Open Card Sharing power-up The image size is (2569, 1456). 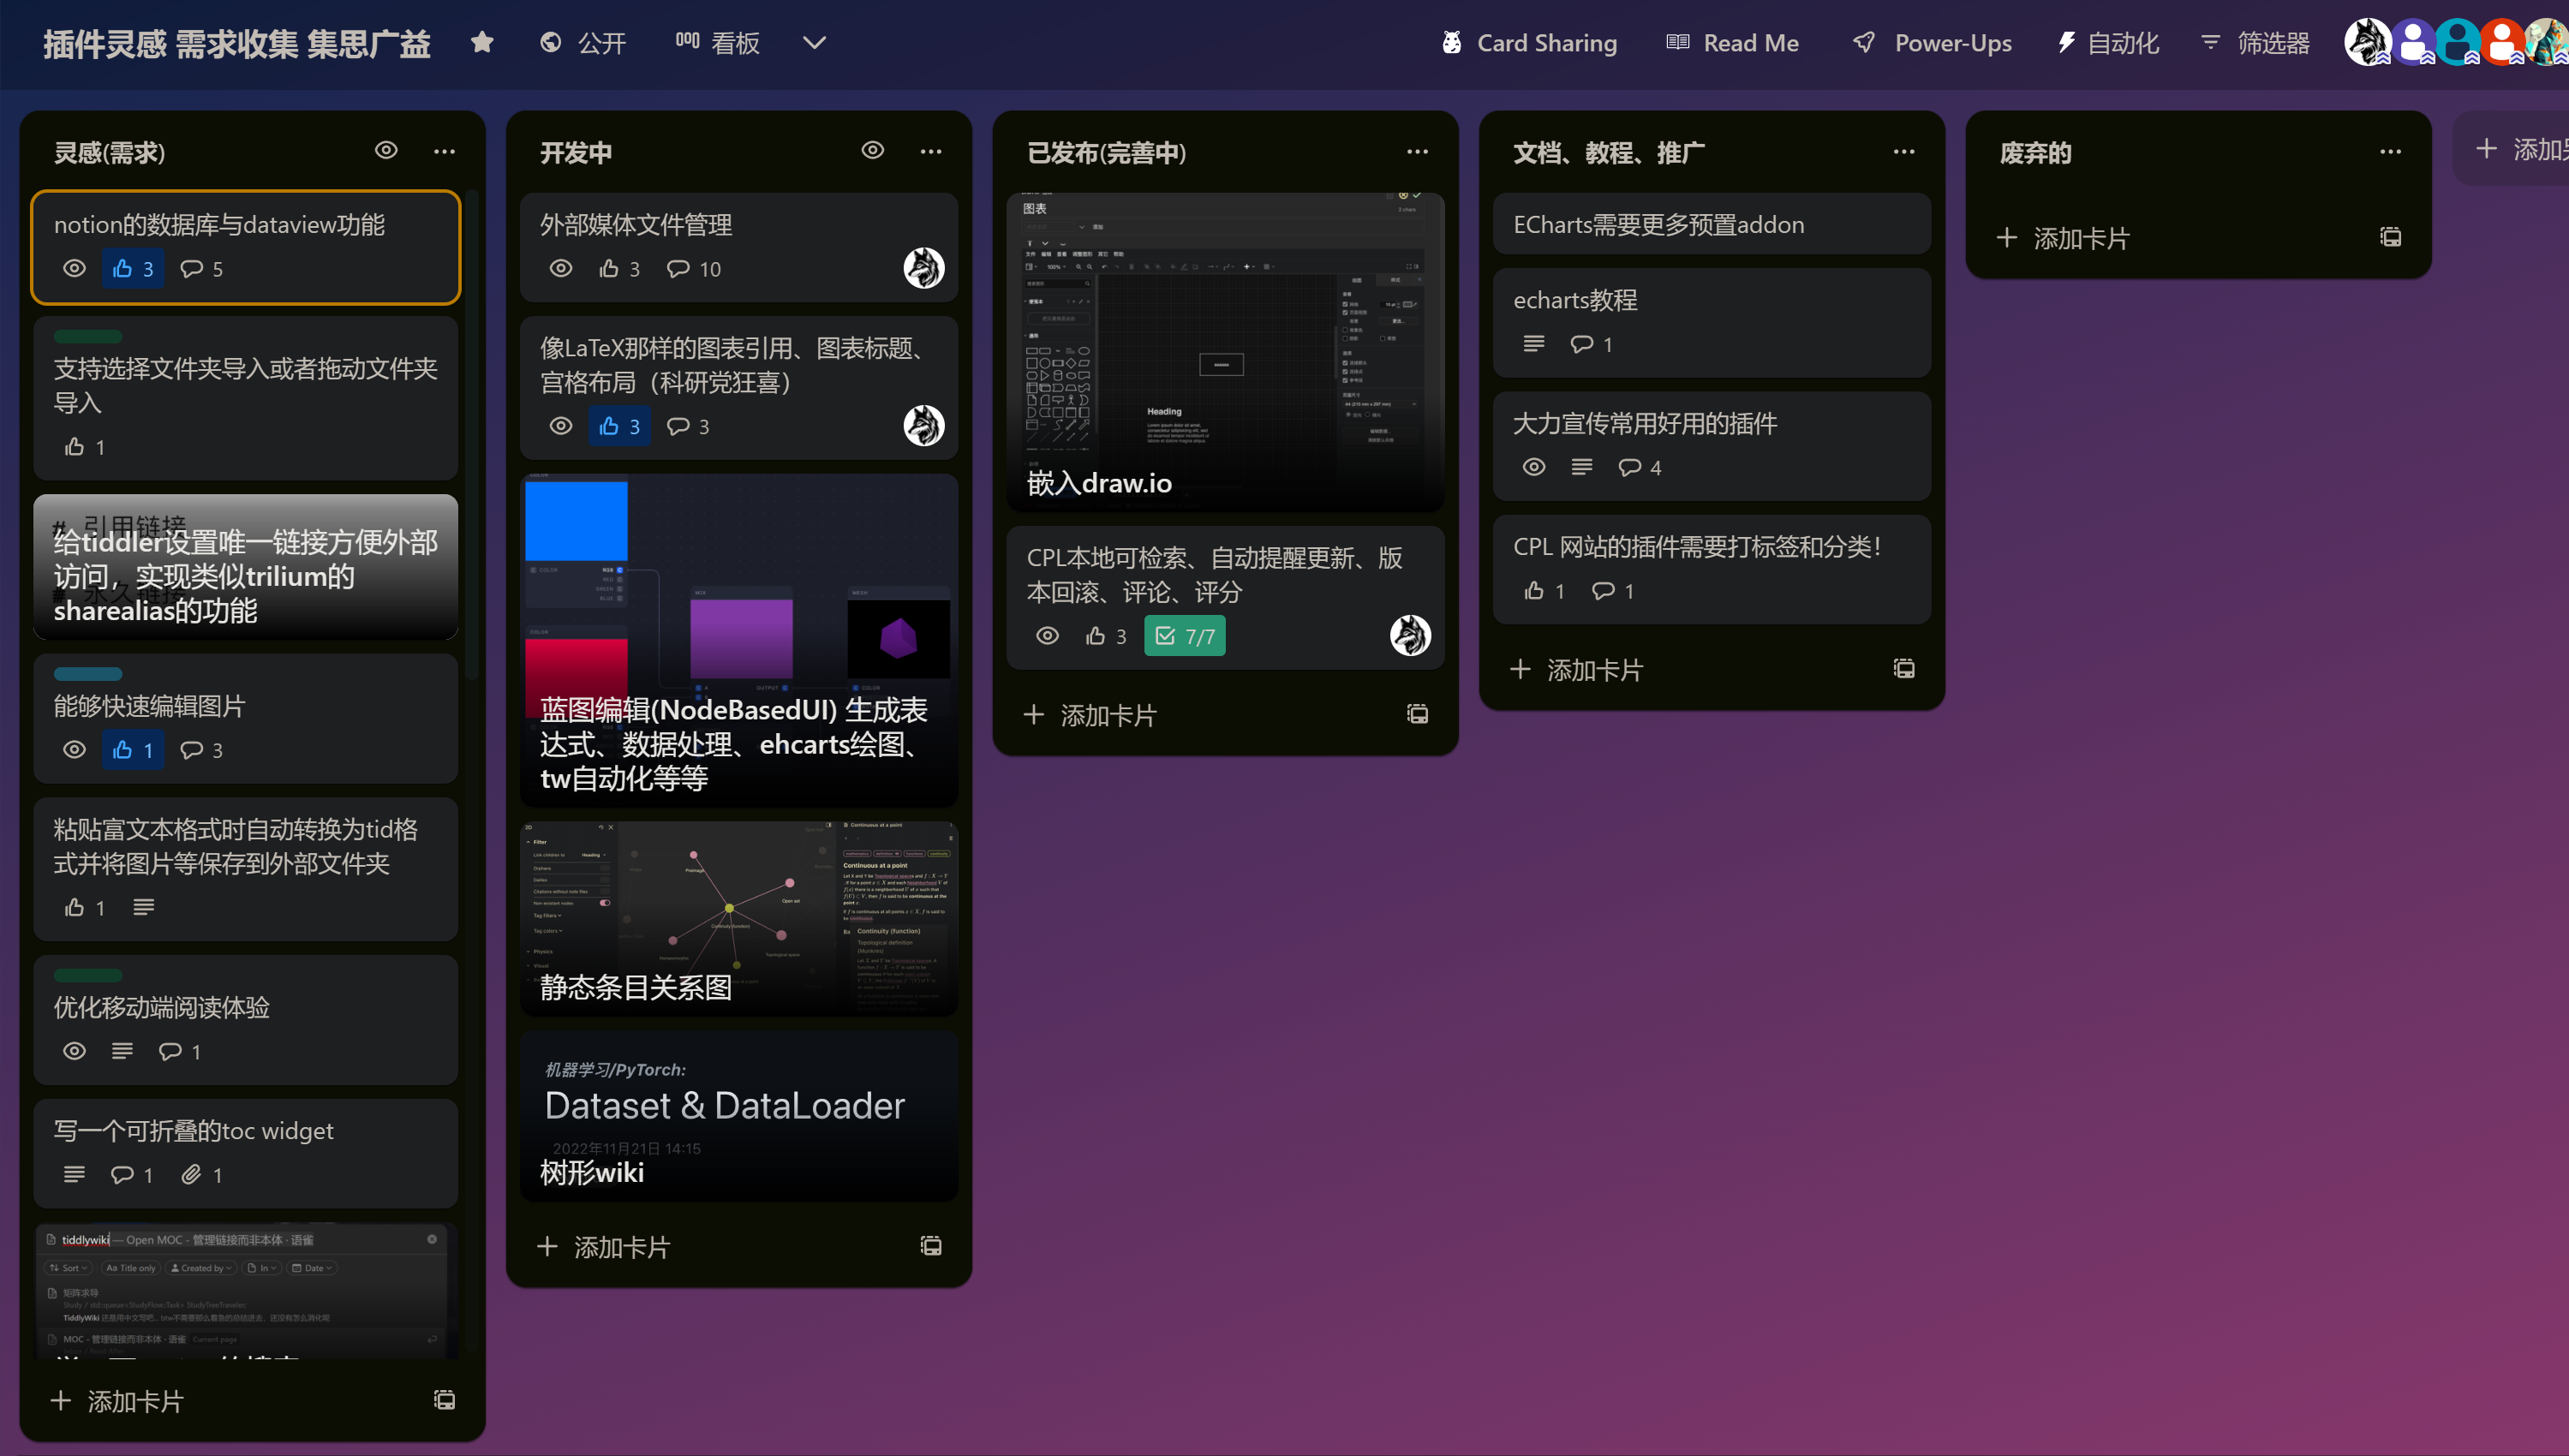1528,43
